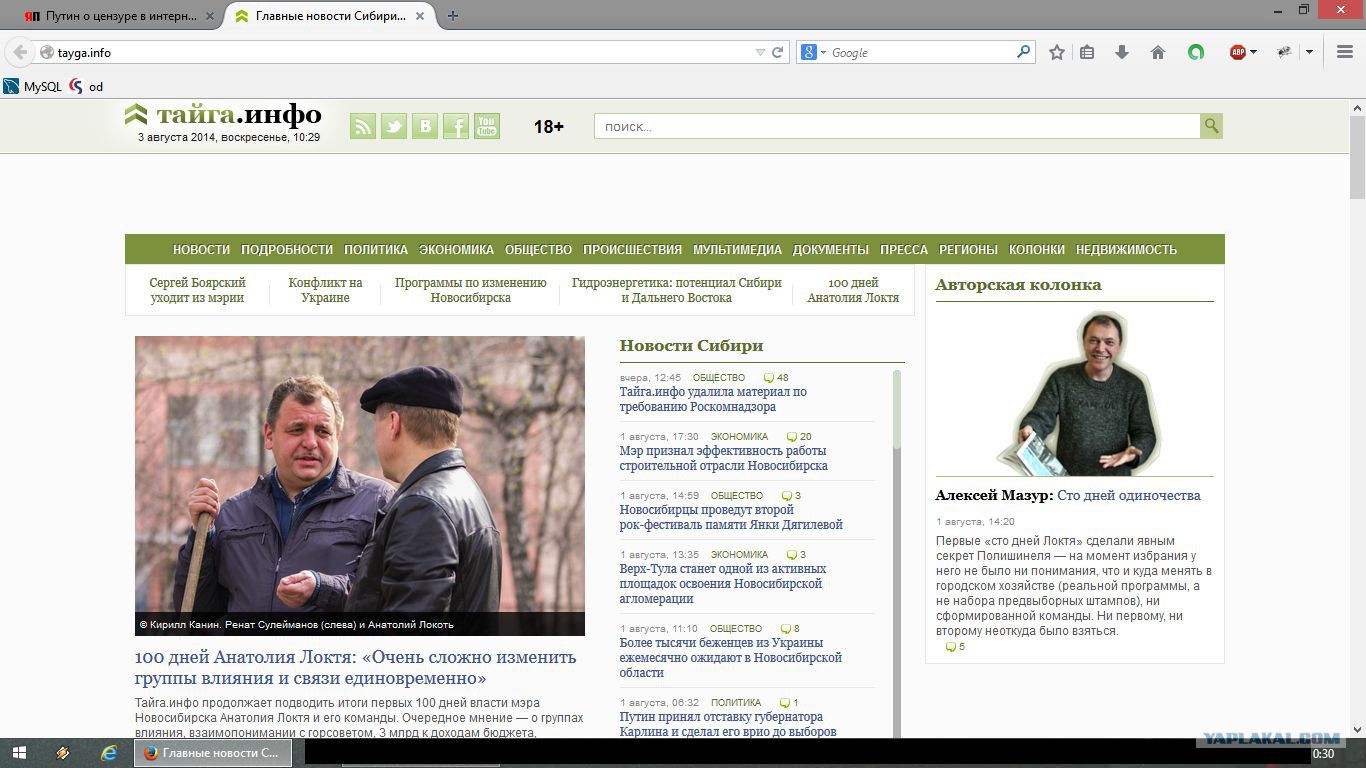Close the Путин о цензуре tab
The height and width of the screenshot is (768, 1366).
[x=209, y=16]
